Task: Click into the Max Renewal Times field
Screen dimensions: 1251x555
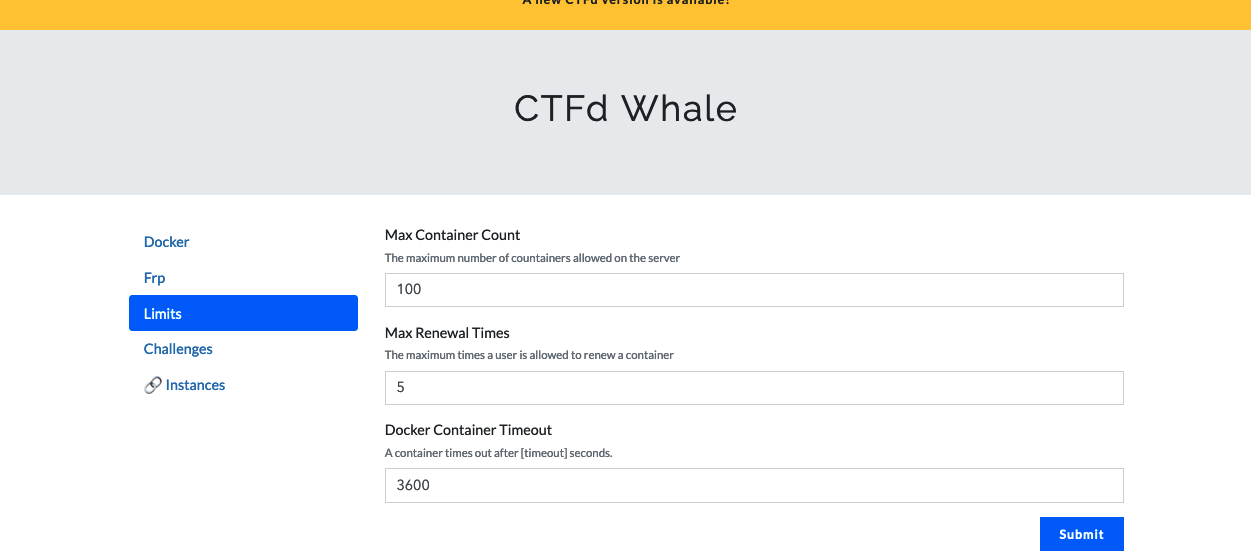Action: pos(754,388)
